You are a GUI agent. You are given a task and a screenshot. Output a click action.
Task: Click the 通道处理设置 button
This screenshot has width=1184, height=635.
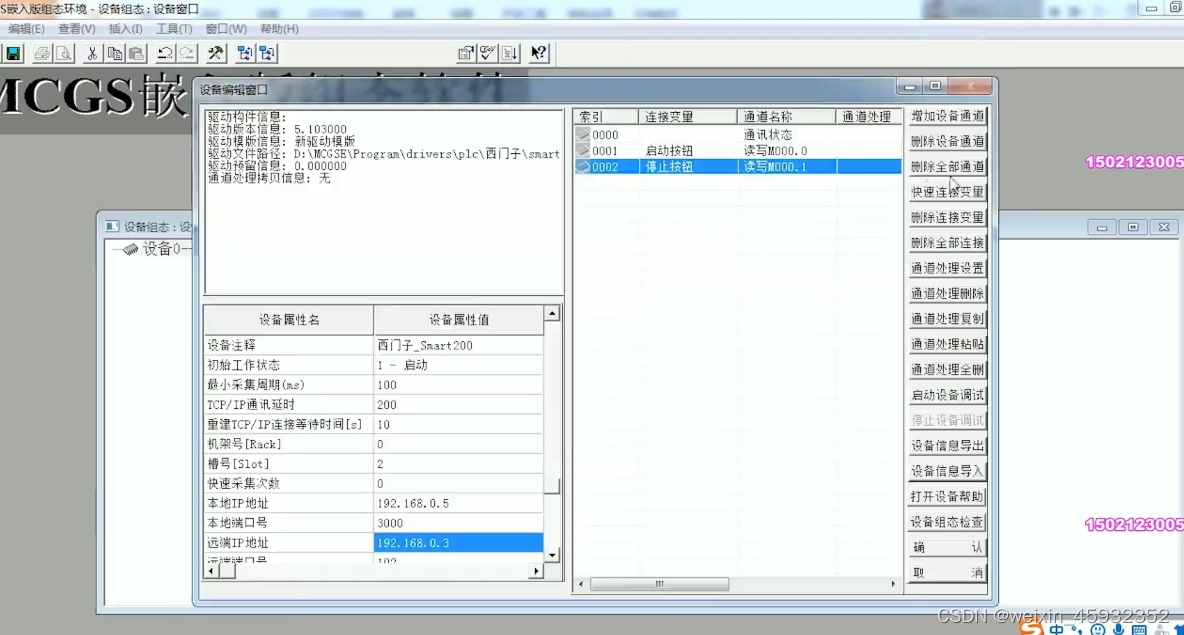coord(947,268)
